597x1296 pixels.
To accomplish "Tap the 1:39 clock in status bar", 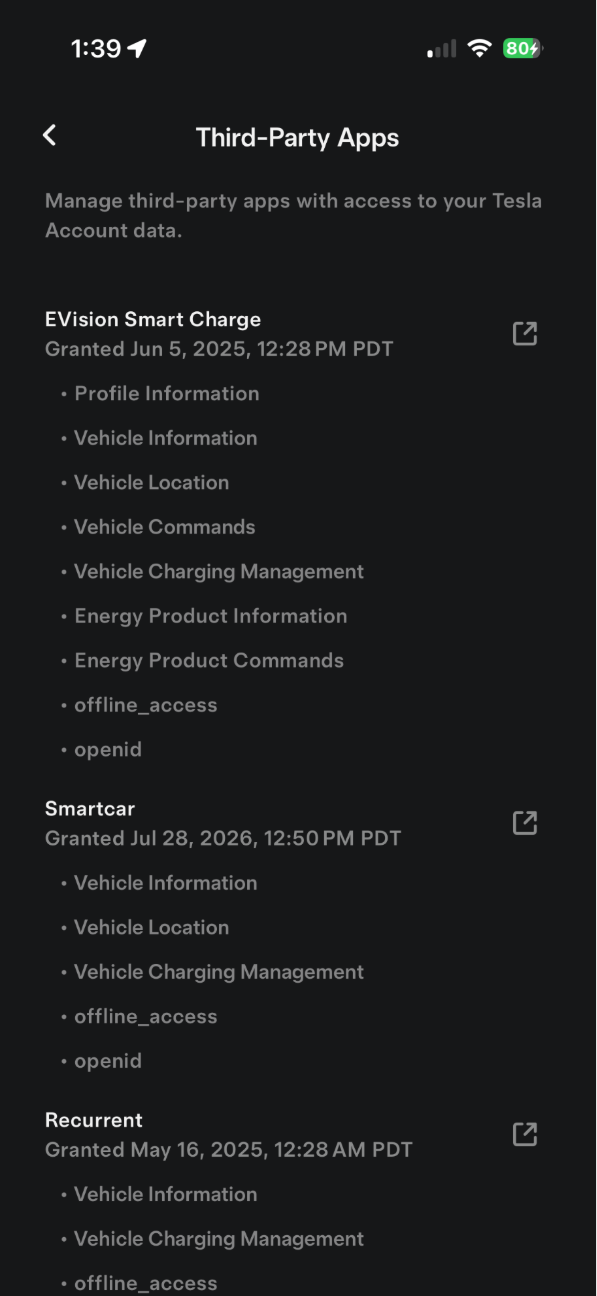I will (96, 48).
